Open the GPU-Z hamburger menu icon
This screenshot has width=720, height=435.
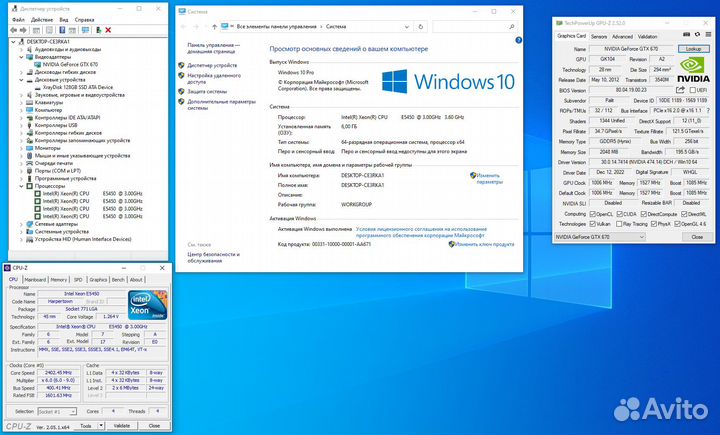(709, 34)
